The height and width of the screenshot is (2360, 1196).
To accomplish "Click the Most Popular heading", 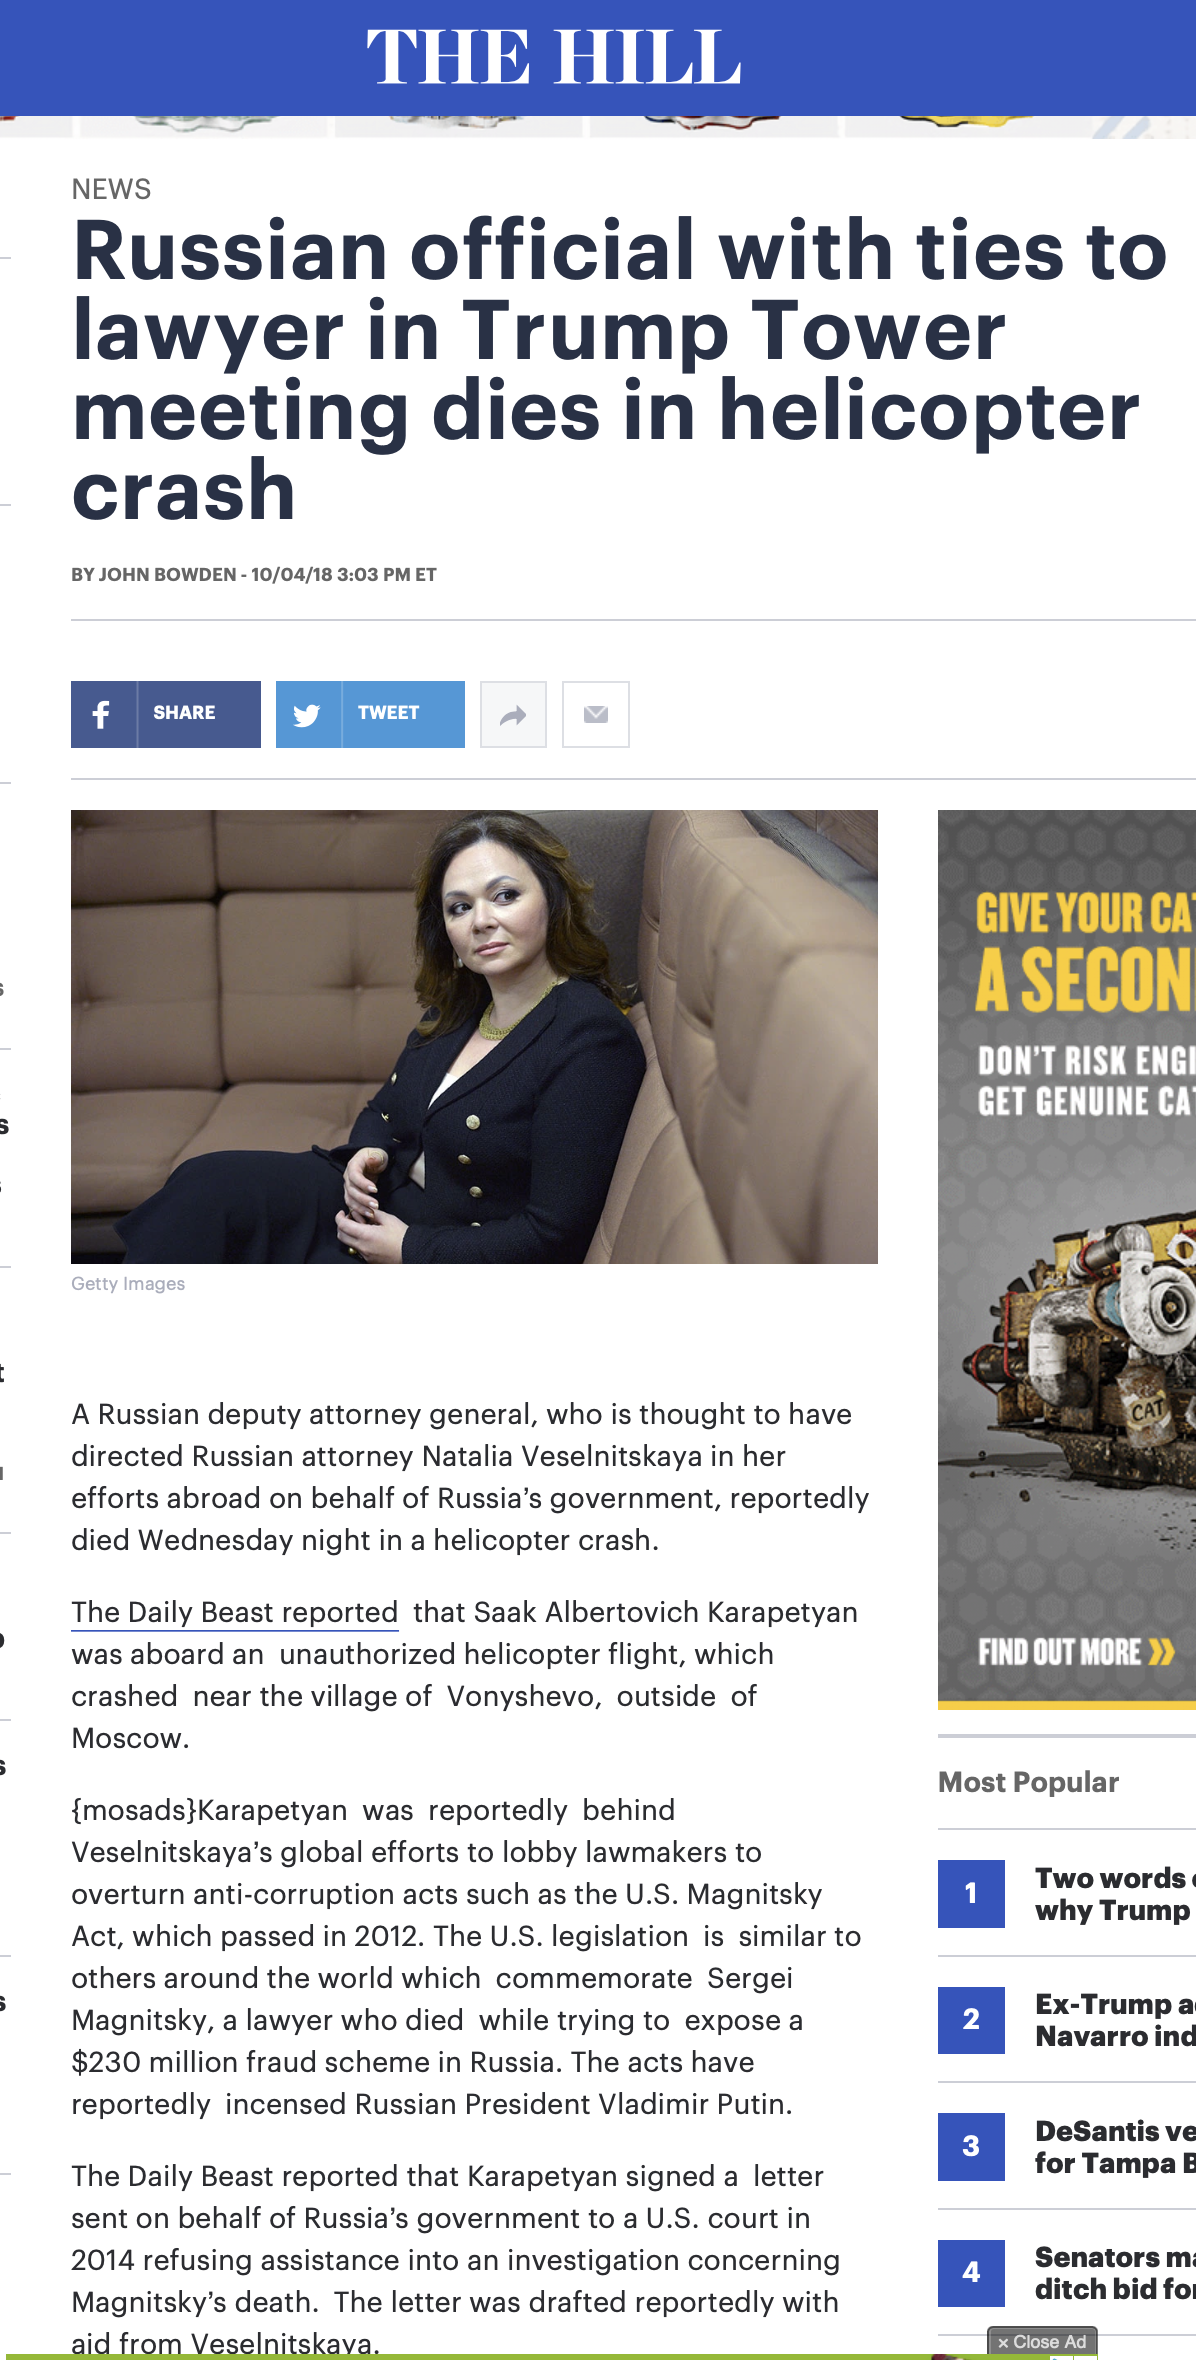I will coord(1028,1782).
